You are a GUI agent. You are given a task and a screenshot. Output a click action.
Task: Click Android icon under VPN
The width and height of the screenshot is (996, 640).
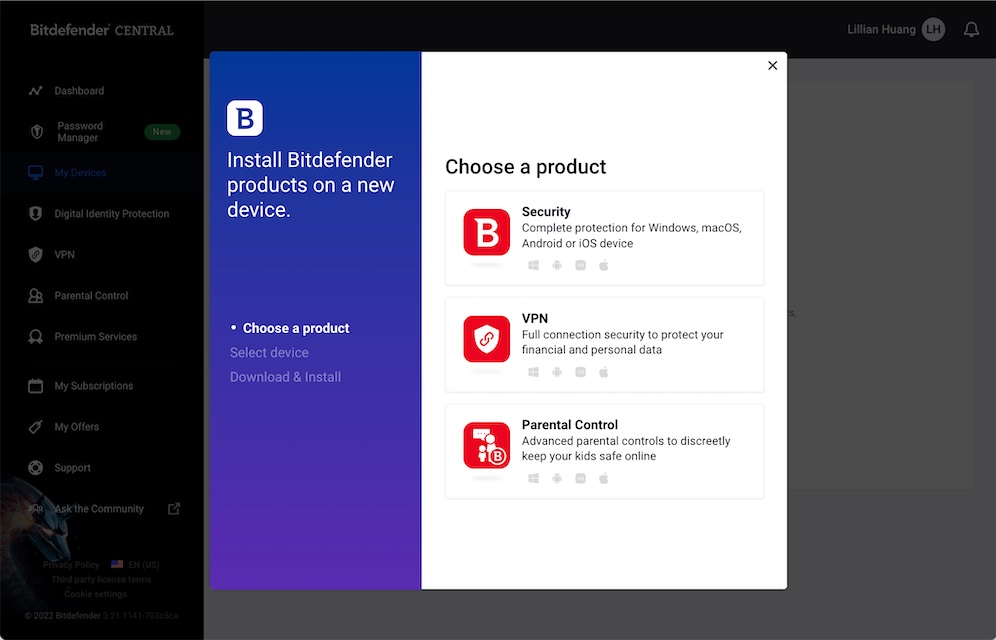tap(557, 372)
